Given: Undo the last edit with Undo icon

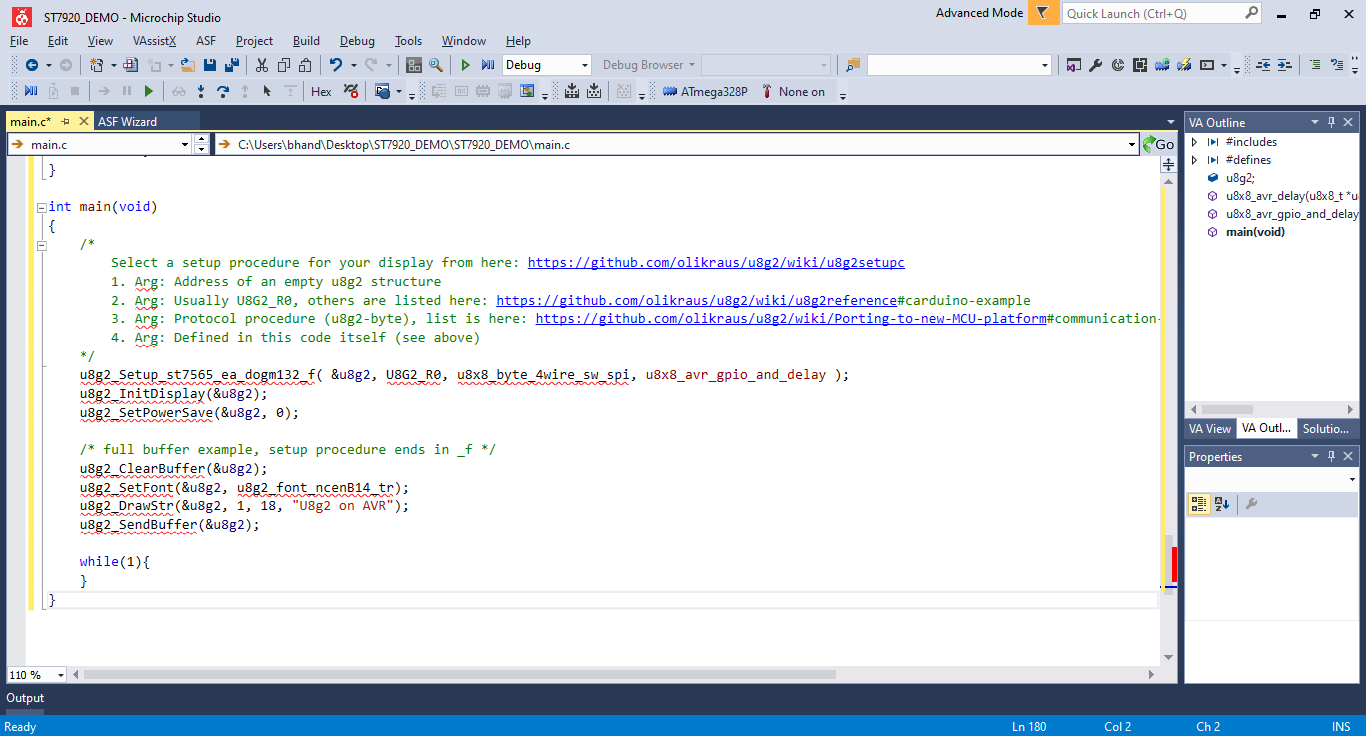Looking at the screenshot, I should pyautogui.click(x=336, y=65).
